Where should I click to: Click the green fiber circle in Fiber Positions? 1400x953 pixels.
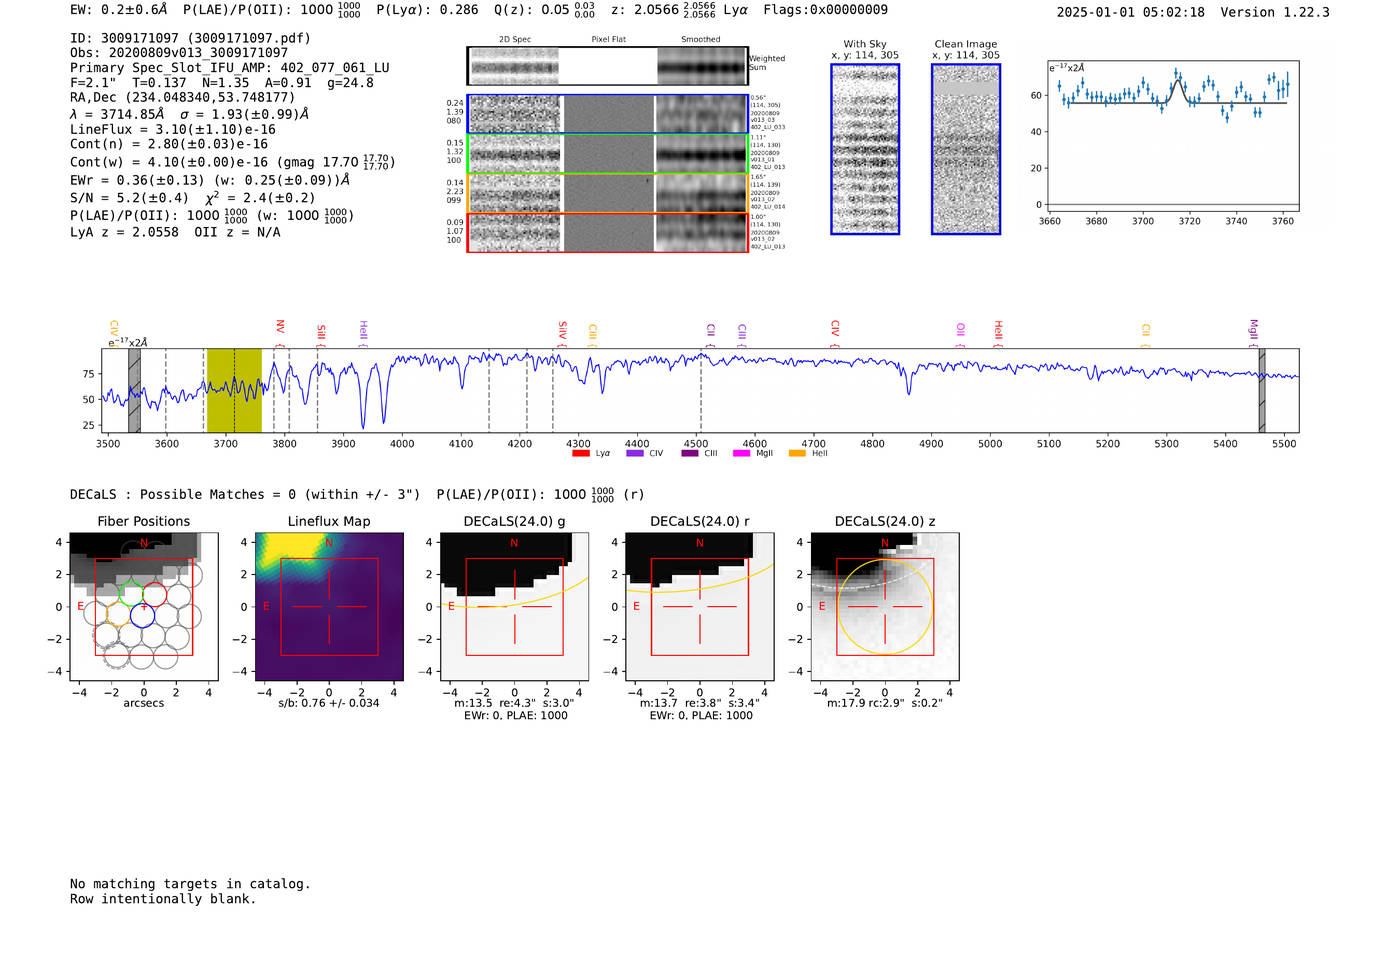coord(131,589)
